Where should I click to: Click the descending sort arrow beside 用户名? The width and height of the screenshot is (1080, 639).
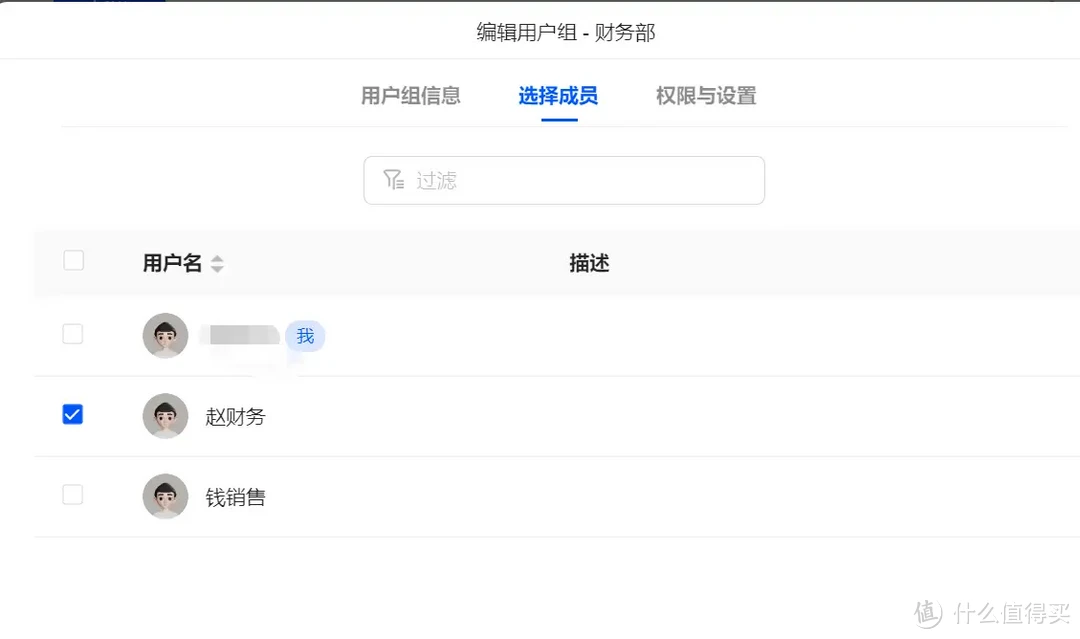pos(217,268)
